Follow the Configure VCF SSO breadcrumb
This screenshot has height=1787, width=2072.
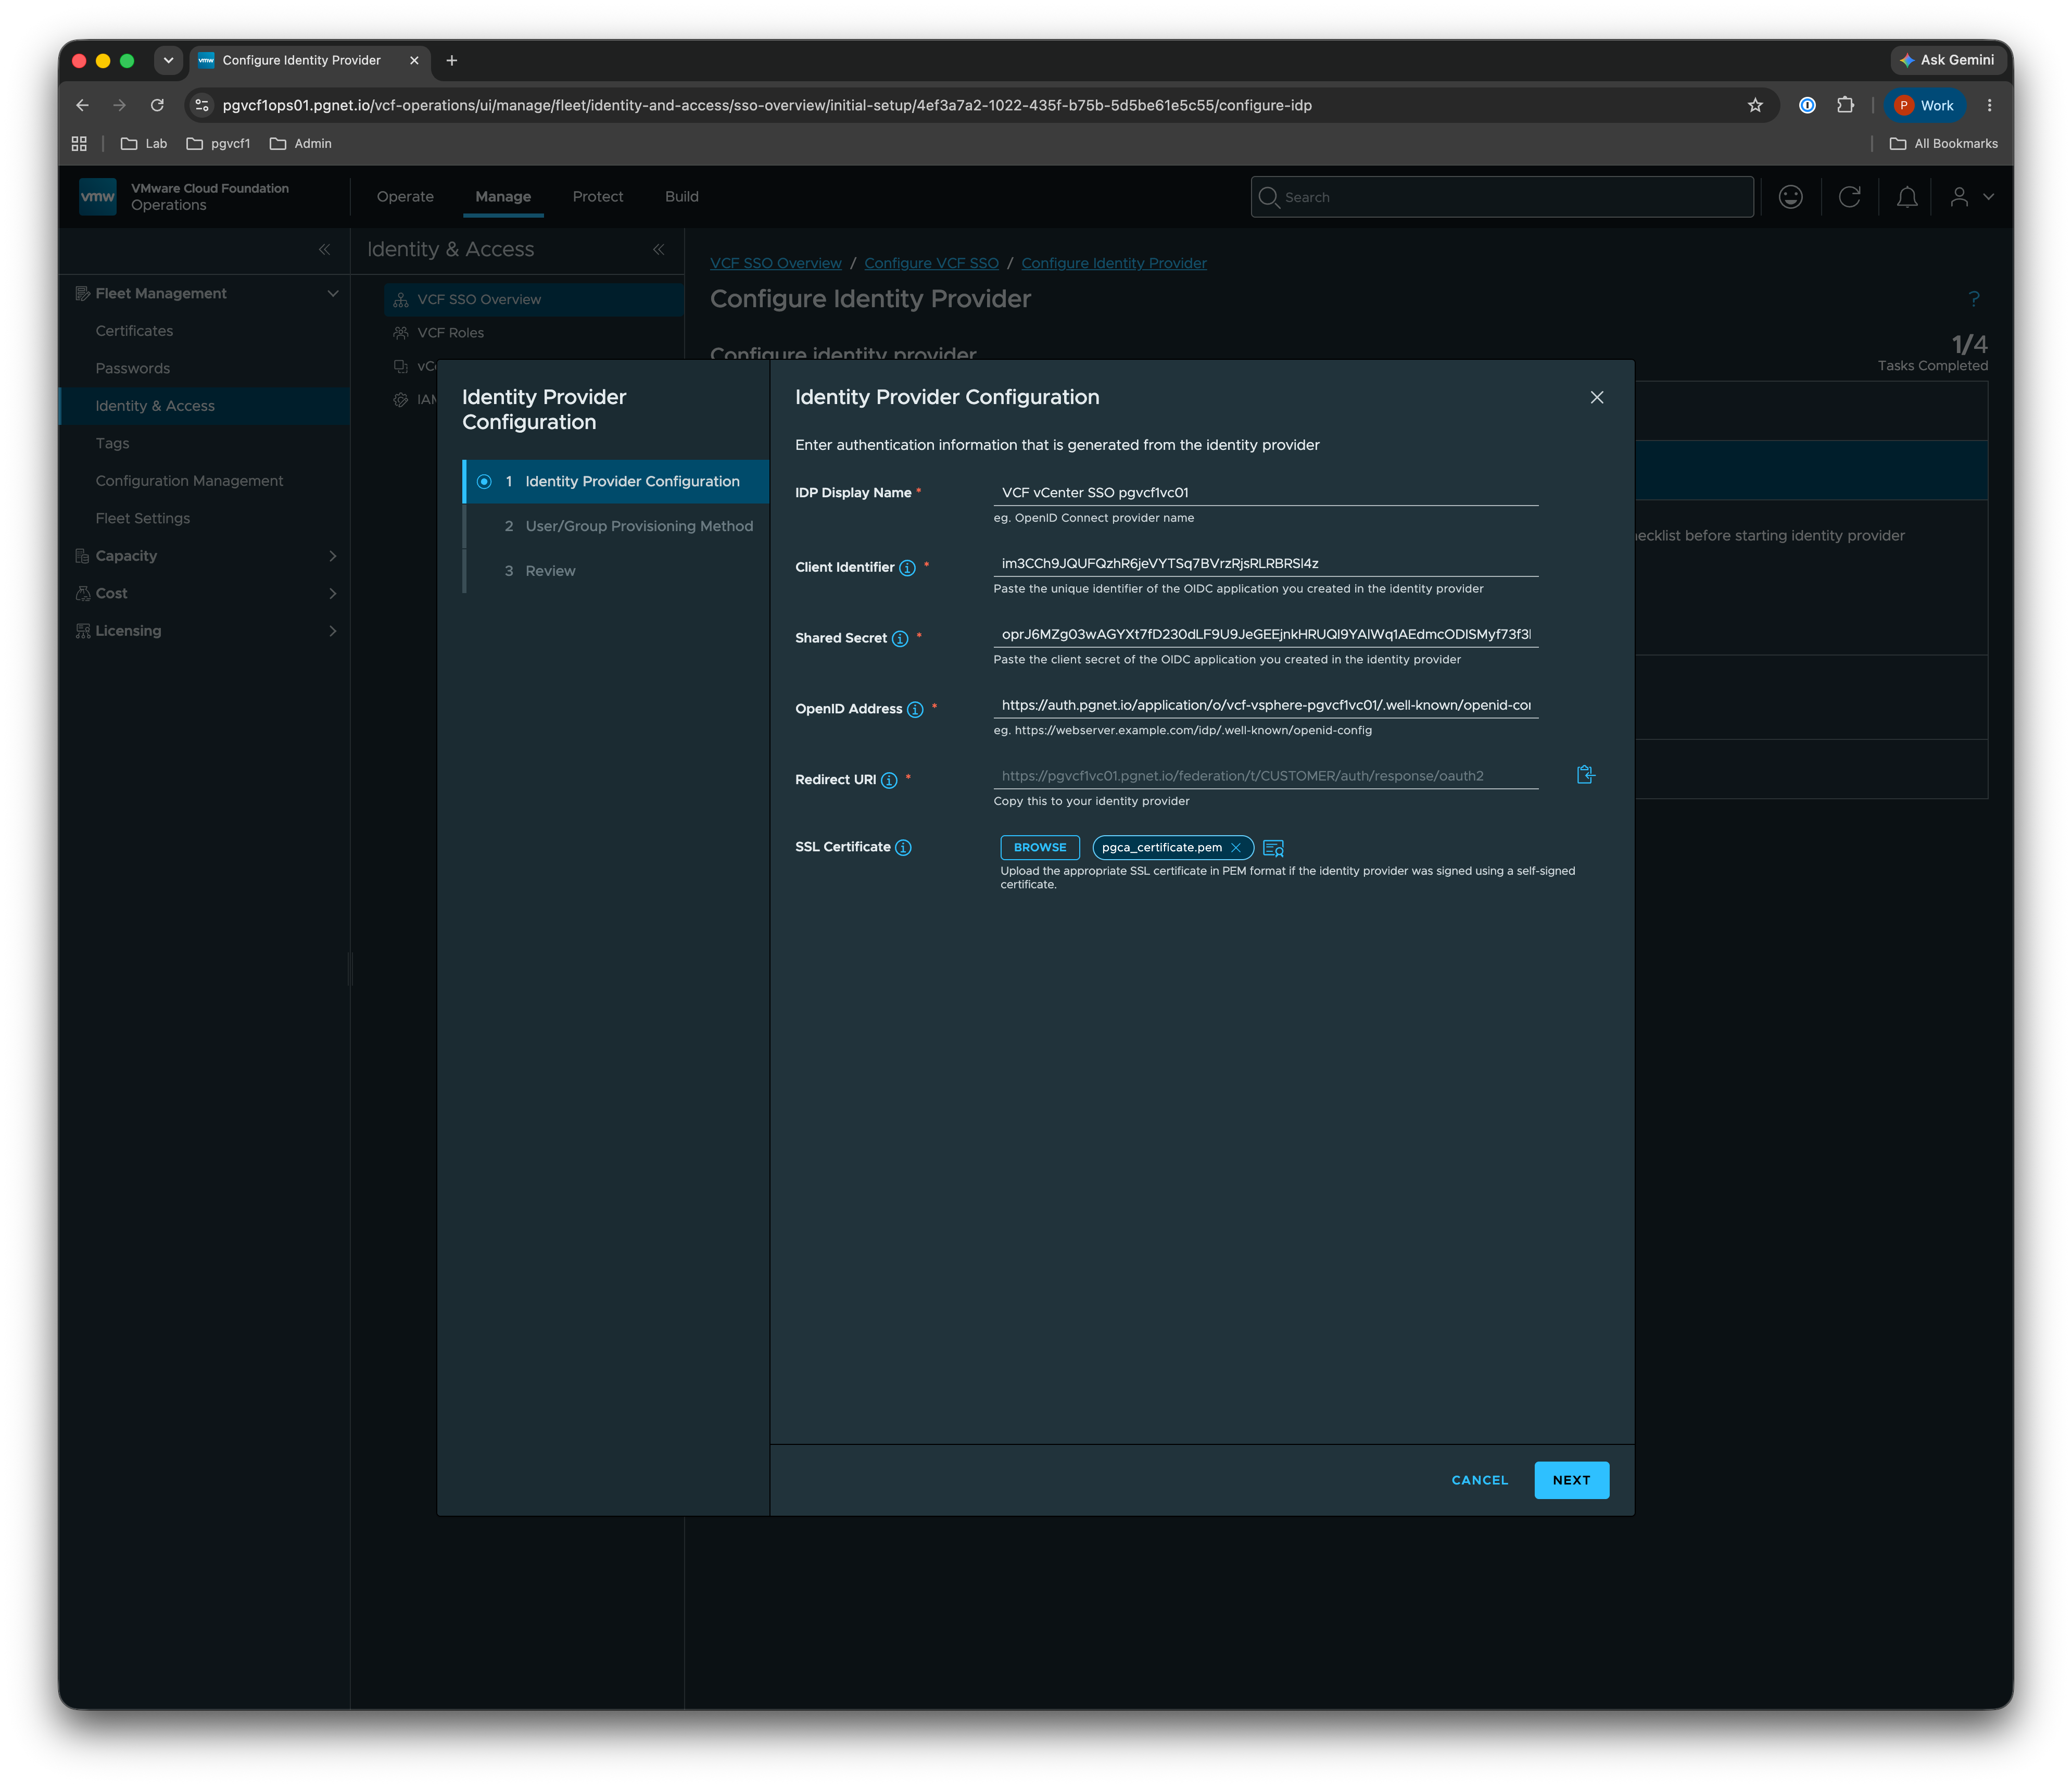coord(931,263)
